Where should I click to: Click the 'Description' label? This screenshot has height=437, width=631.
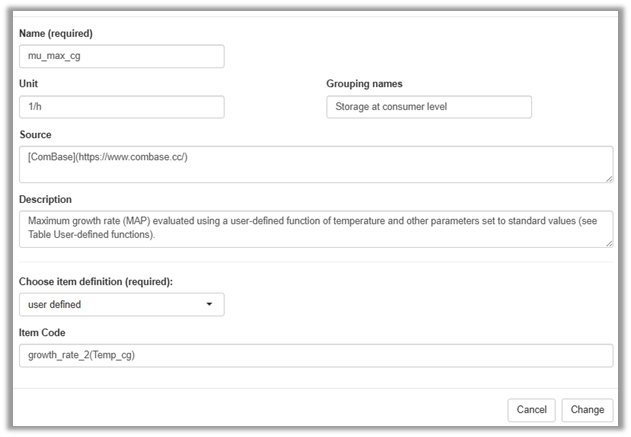click(x=45, y=199)
